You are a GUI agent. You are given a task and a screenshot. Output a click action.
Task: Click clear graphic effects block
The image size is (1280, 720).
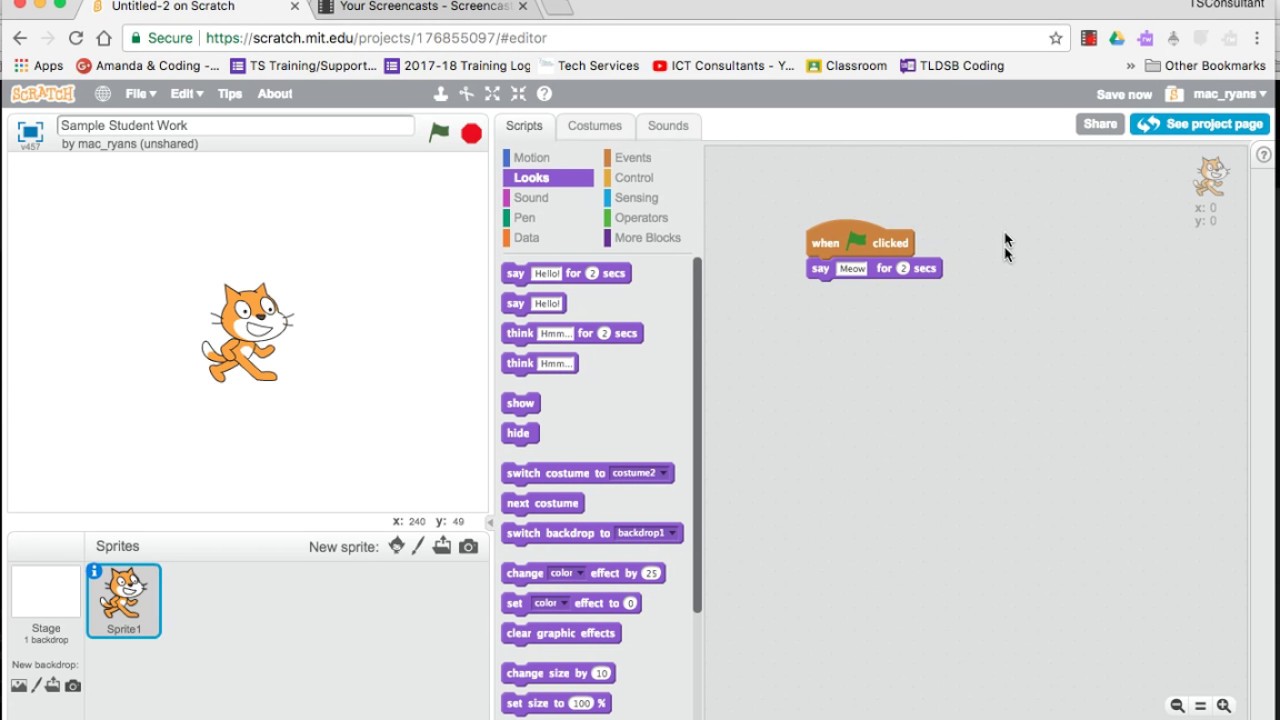561,634
